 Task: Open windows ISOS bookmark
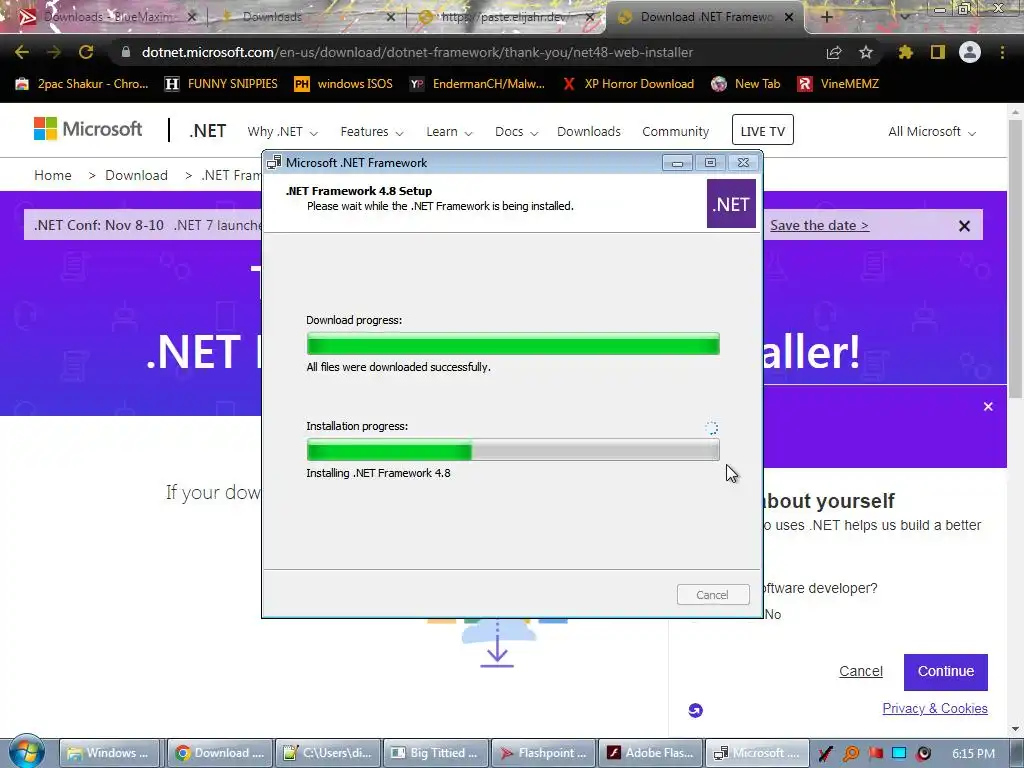pos(344,84)
